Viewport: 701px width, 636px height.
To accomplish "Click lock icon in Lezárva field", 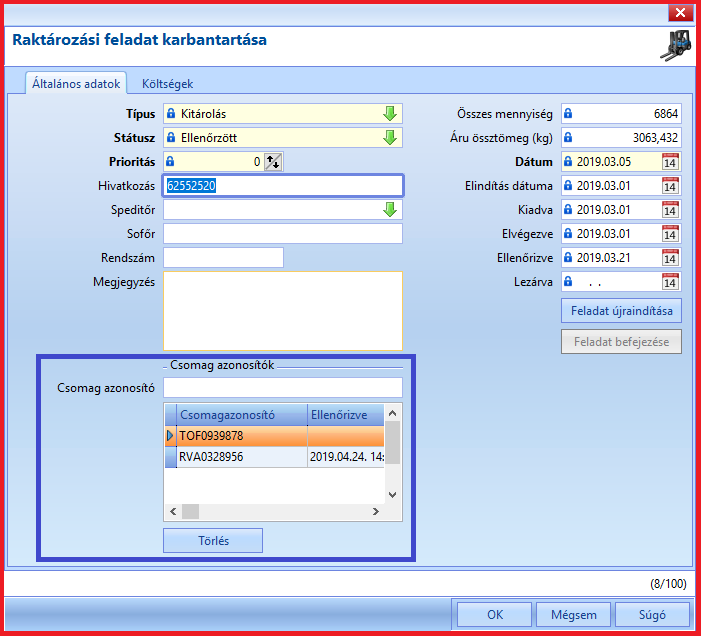I will [568, 282].
